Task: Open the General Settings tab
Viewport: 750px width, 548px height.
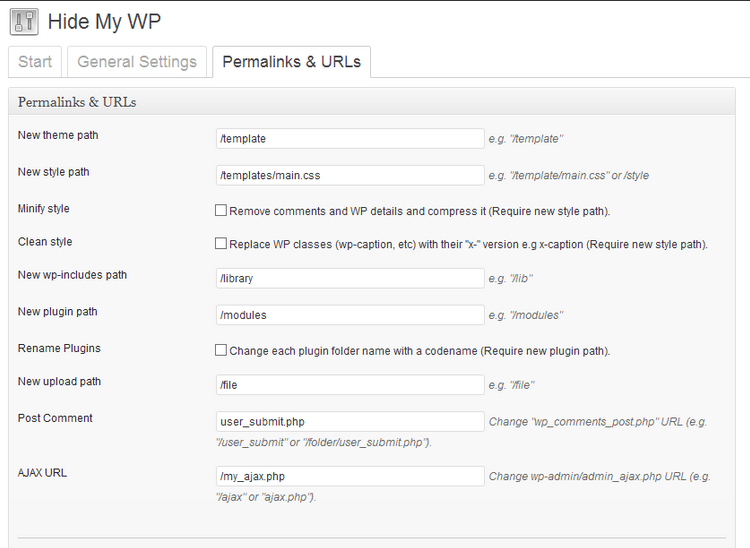Action: pyautogui.click(x=137, y=62)
